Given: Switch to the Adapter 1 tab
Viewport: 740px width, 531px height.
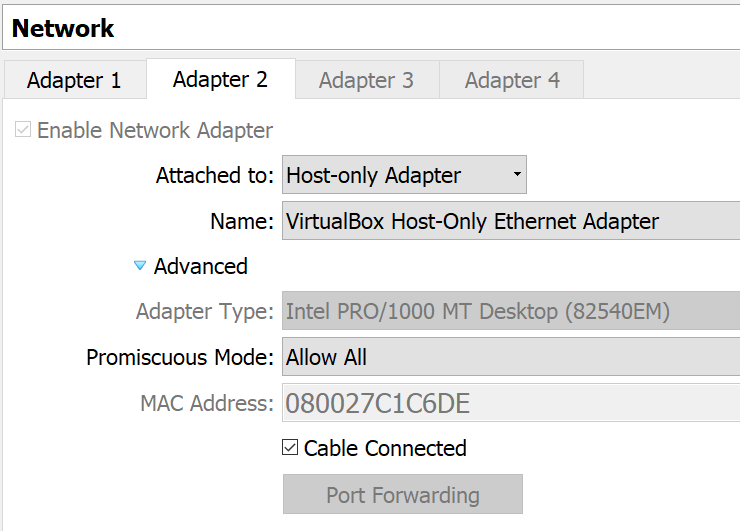Looking at the screenshot, I should point(76,80).
